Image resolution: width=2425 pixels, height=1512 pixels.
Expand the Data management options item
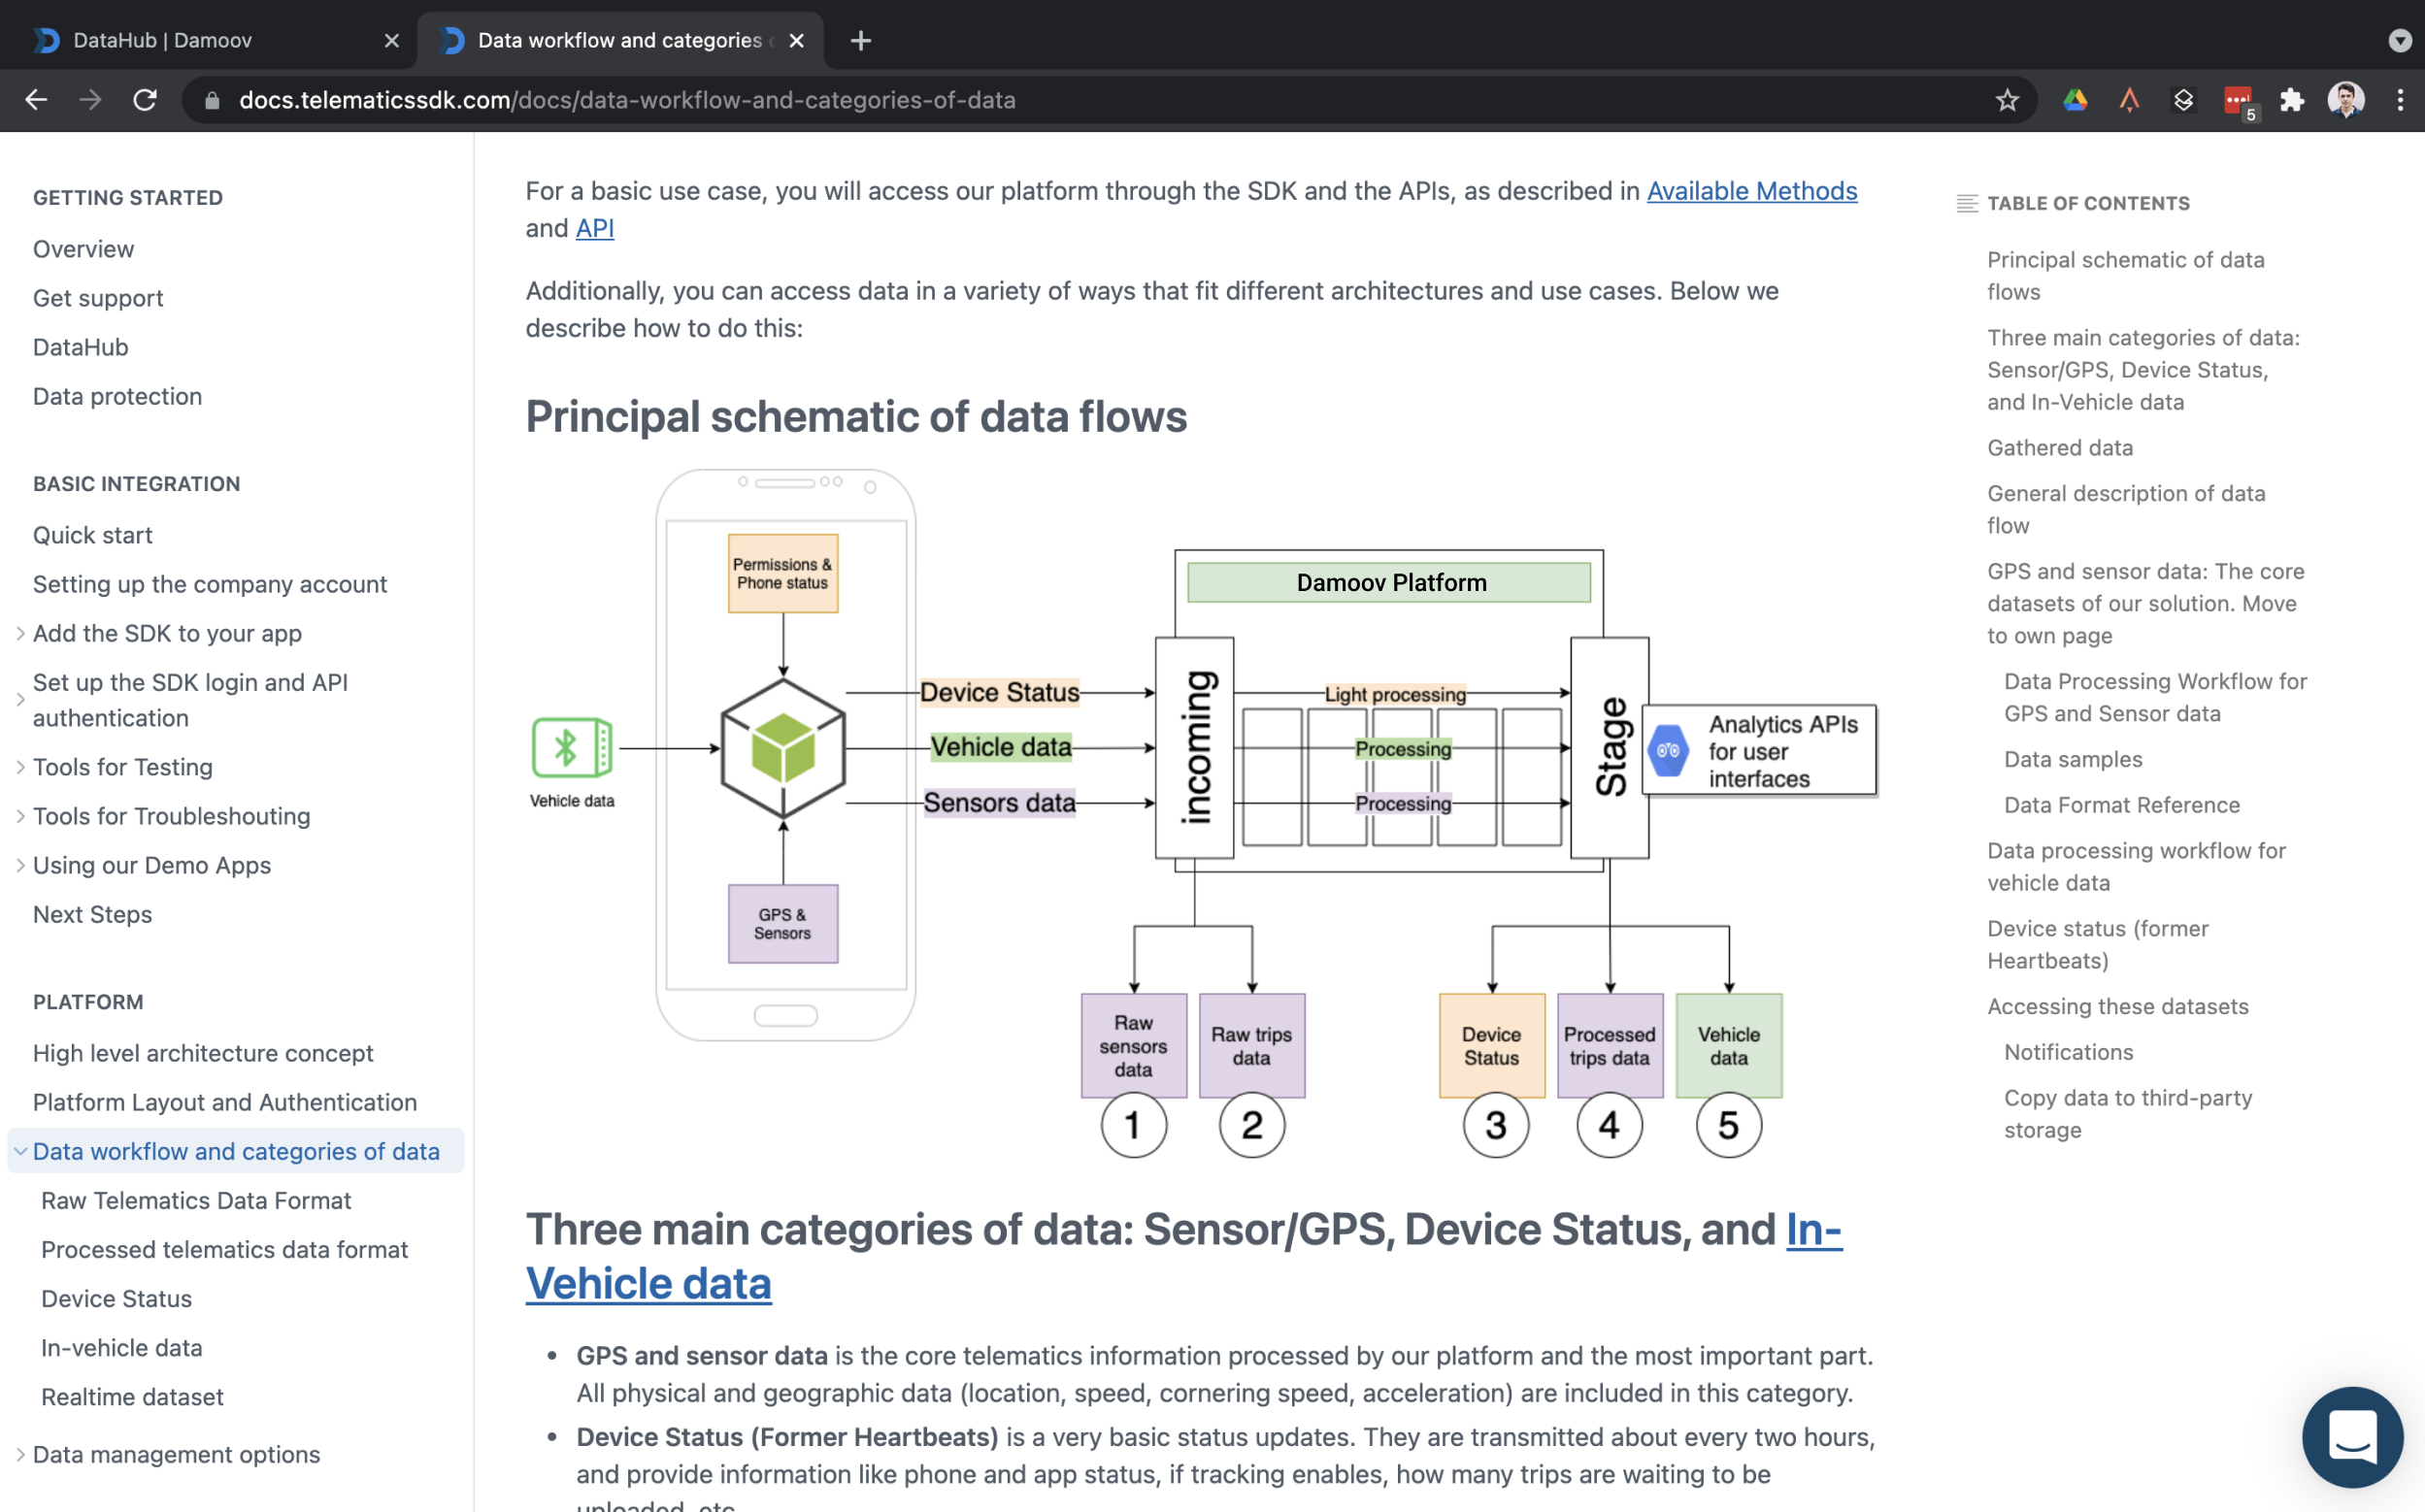click(17, 1453)
